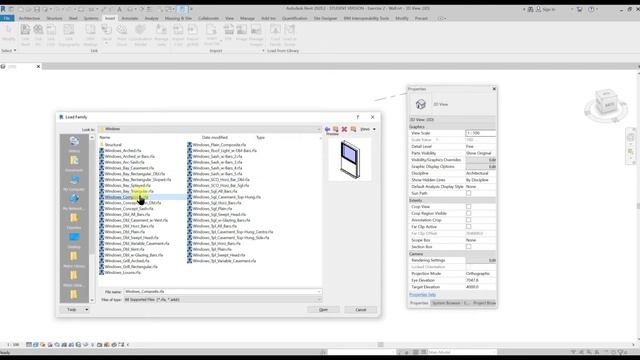Open the Properties help link
This screenshot has width=640, height=360.
pyautogui.click(x=422, y=295)
